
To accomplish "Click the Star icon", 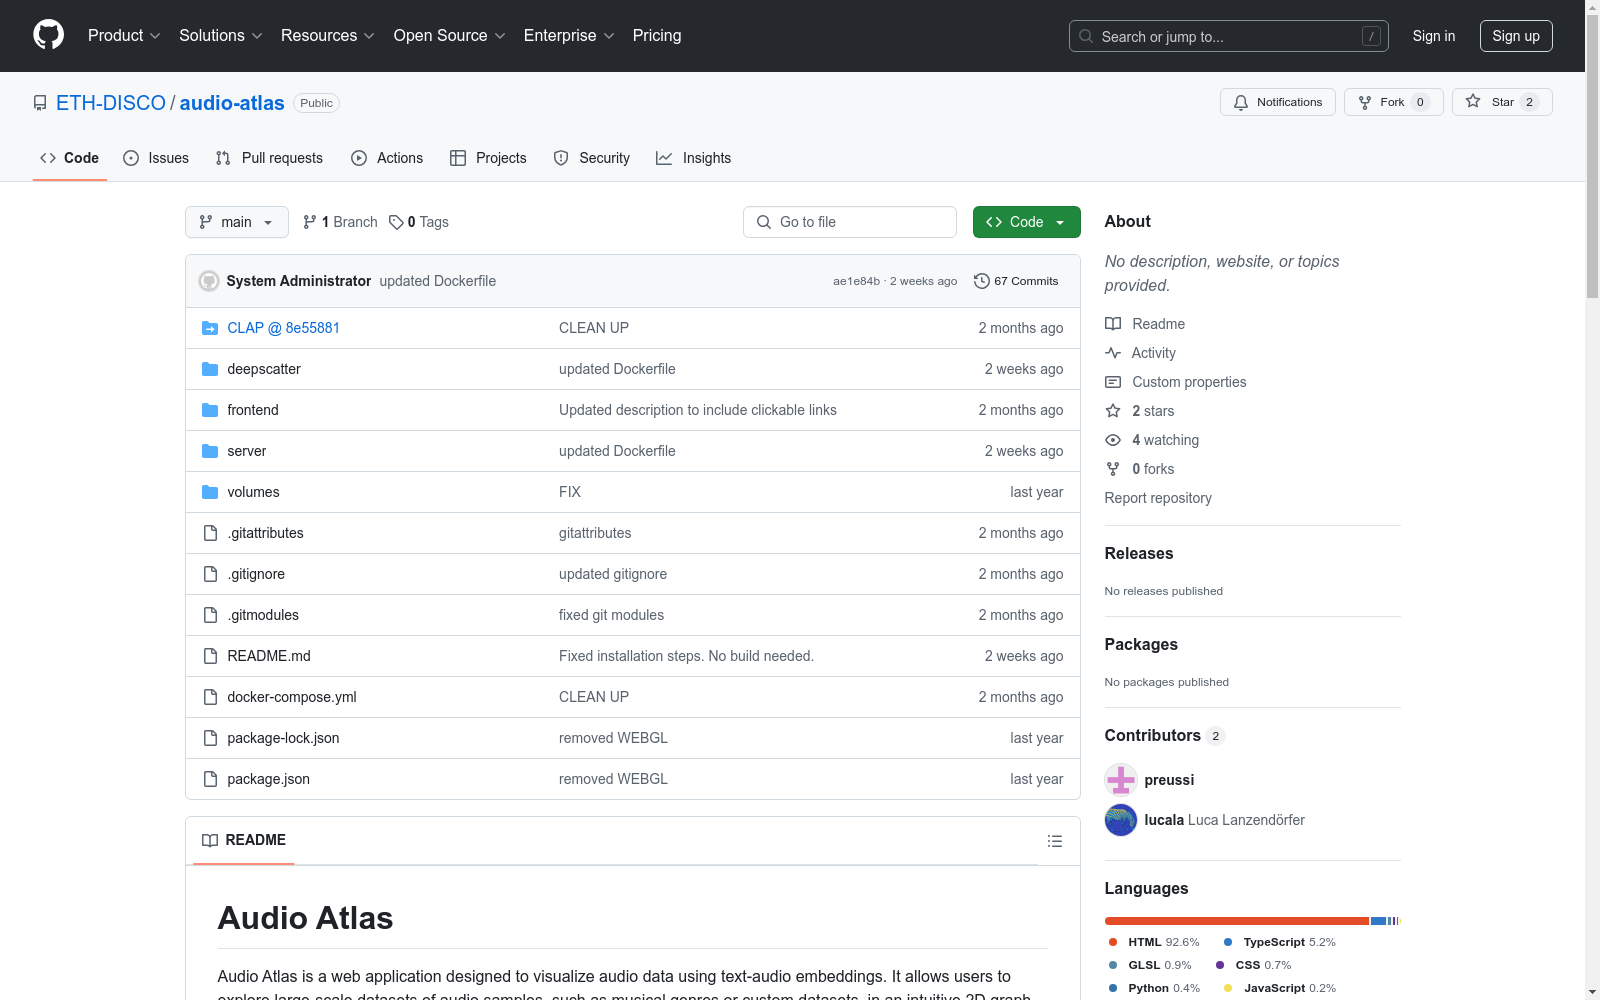I will click(x=1473, y=101).
